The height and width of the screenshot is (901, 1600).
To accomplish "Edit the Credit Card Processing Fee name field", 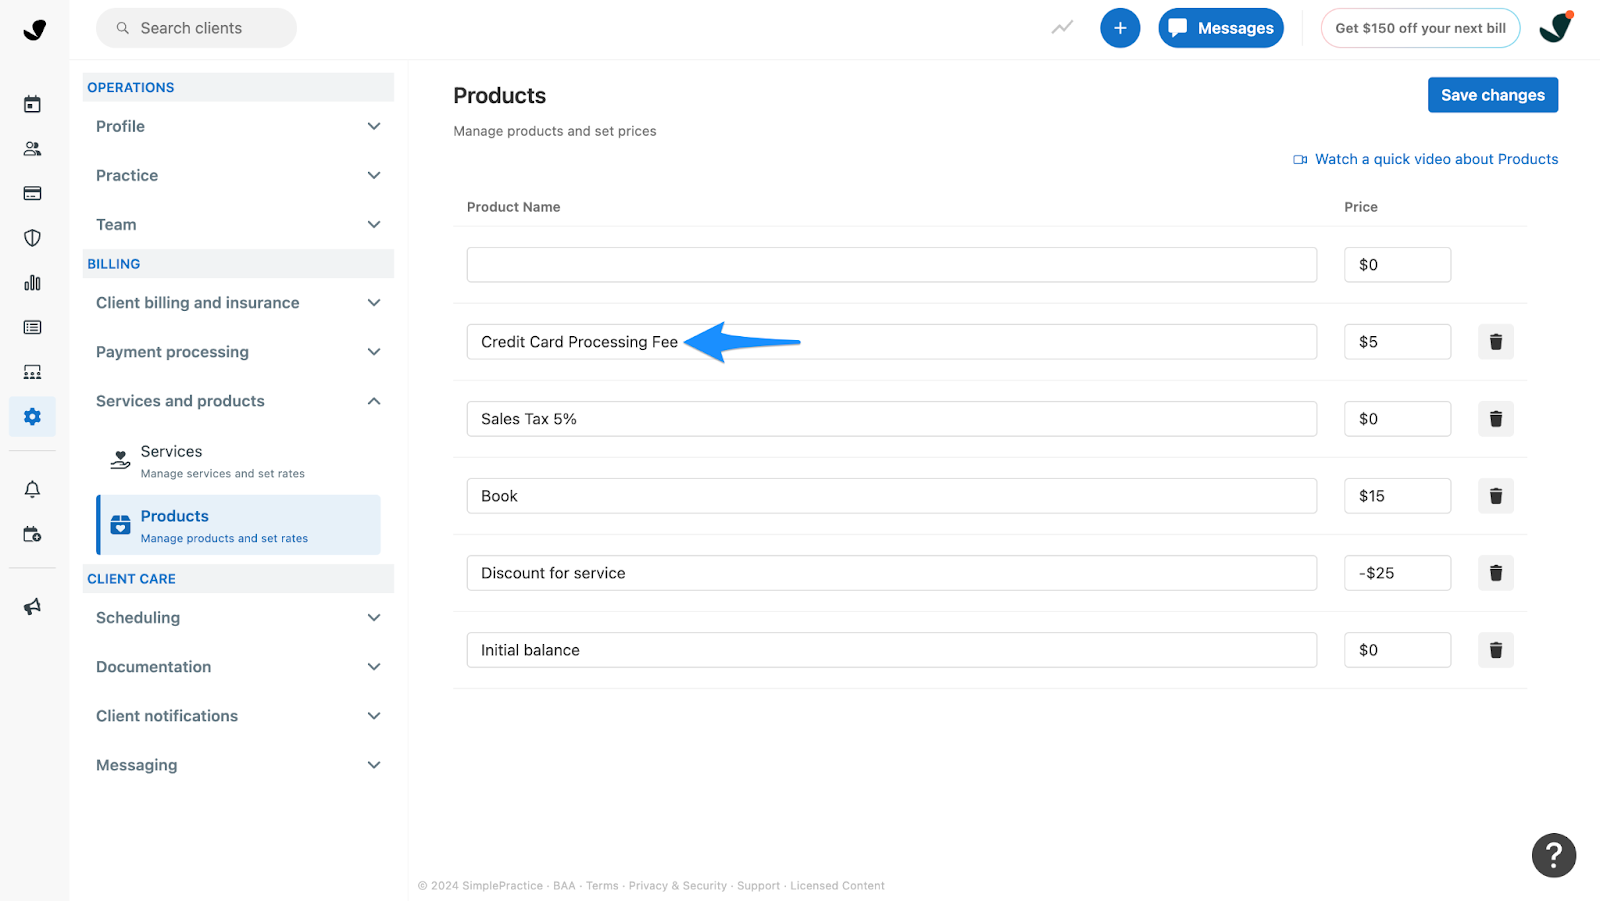I will click(892, 342).
